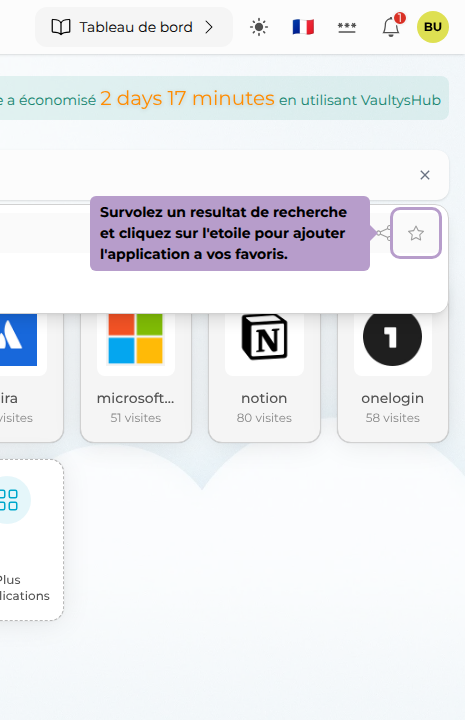Click the share icon beside the star
Screen dimensions: 465x720
(x=384, y=233)
